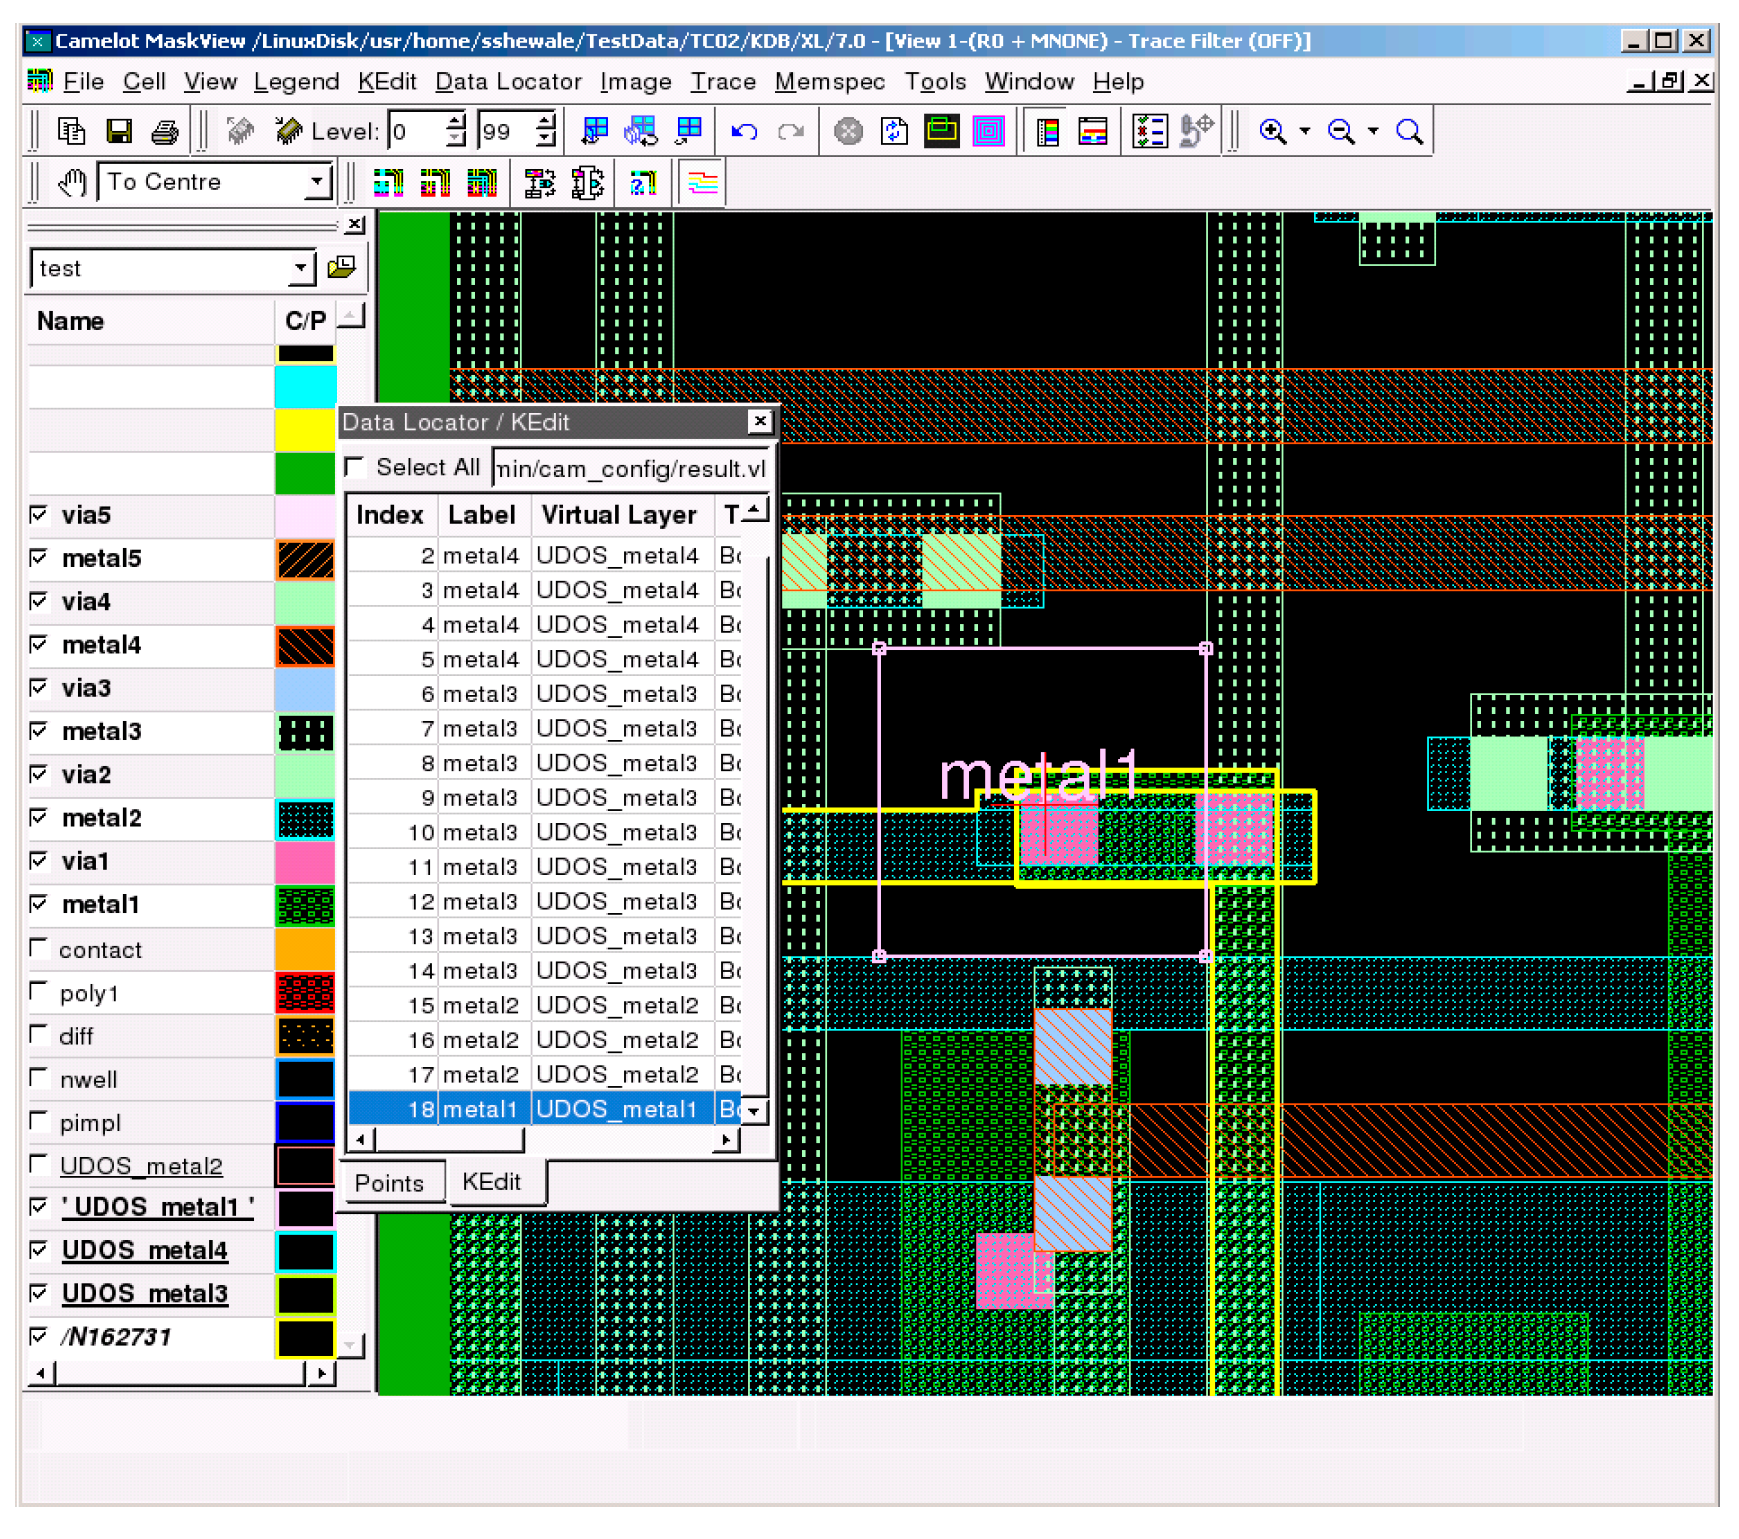Click the Undo arrow icon
This screenshot has width=1739, height=1539.
click(743, 132)
